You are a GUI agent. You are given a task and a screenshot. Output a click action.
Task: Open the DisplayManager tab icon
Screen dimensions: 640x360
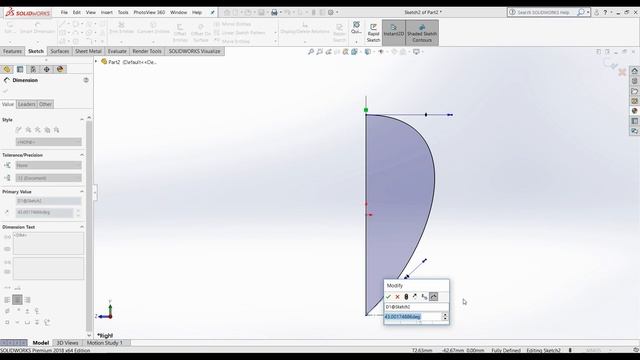pos(60,69)
